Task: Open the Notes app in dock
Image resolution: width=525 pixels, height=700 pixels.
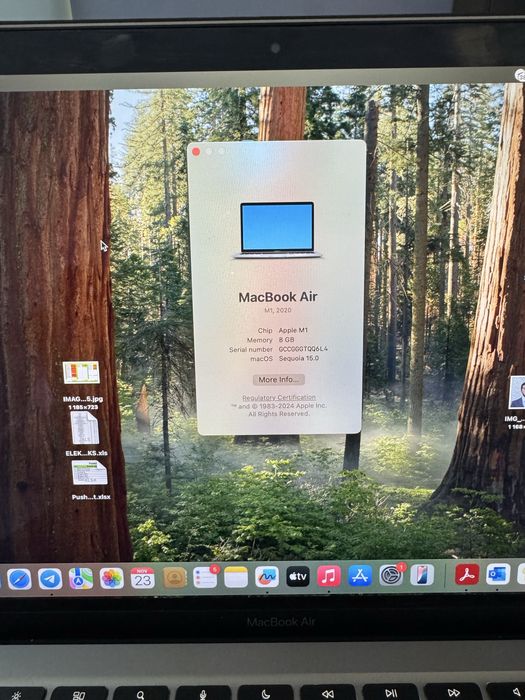Action: coord(236,577)
